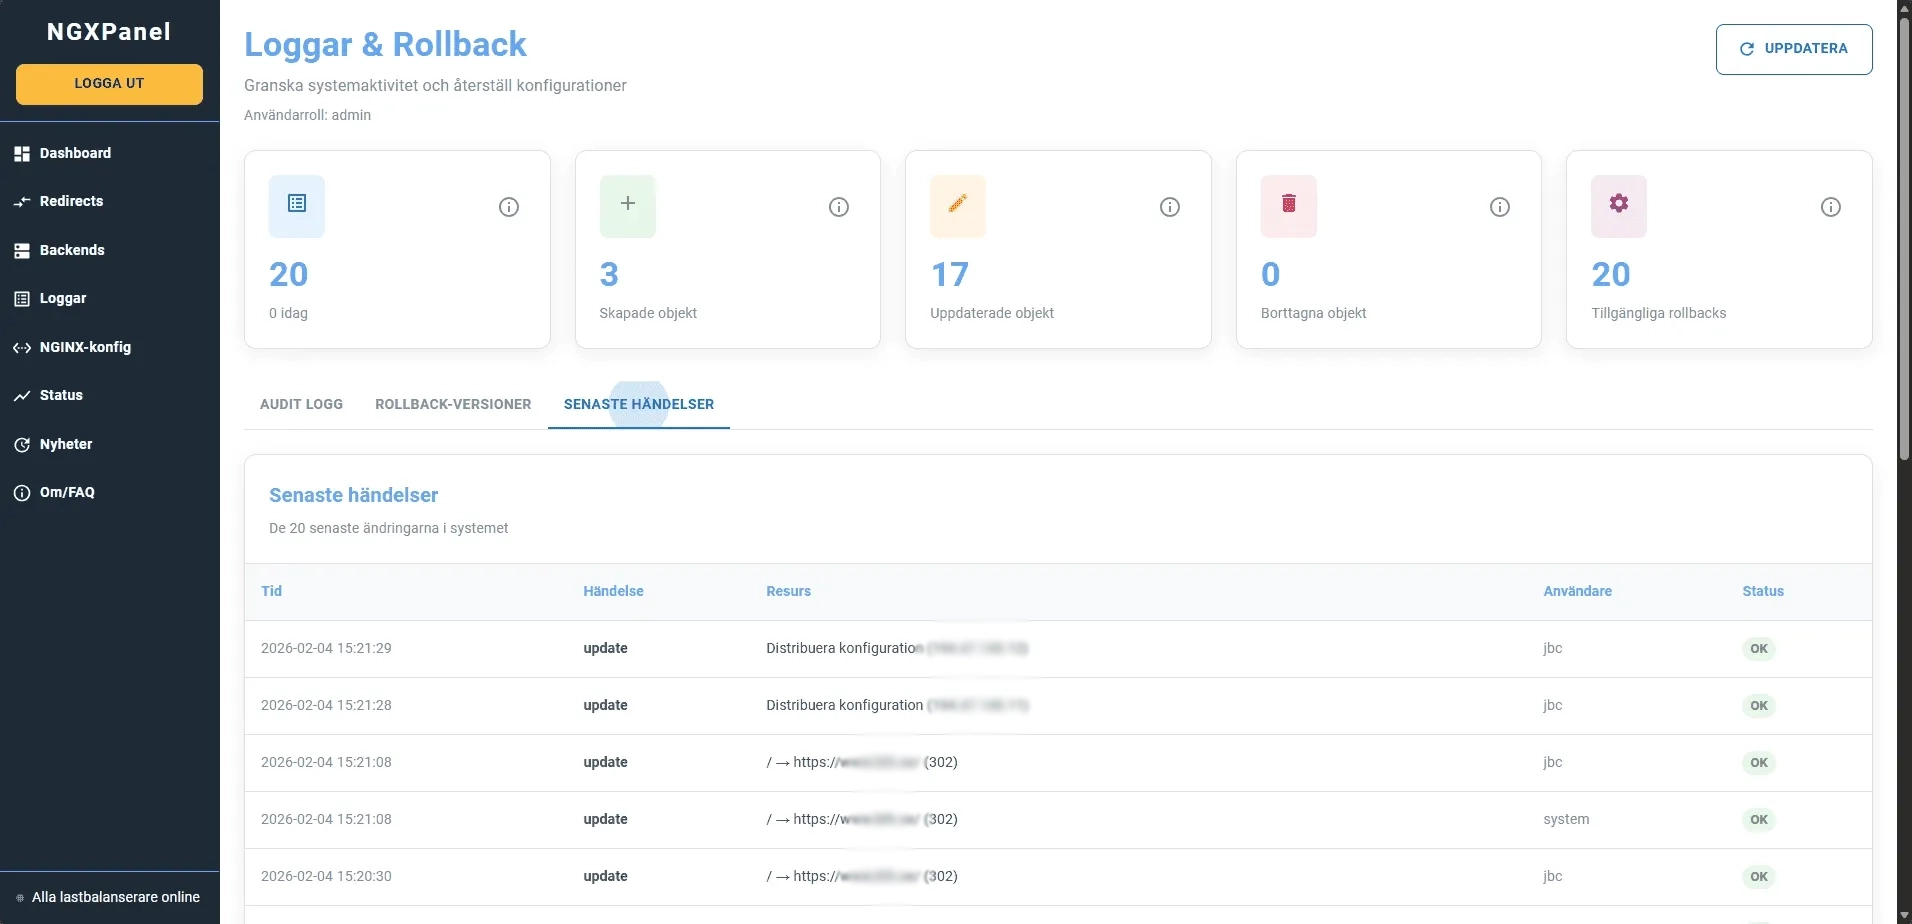Show info for Uppdaterade objekt card
Image resolution: width=1912 pixels, height=924 pixels.
[x=1170, y=207]
